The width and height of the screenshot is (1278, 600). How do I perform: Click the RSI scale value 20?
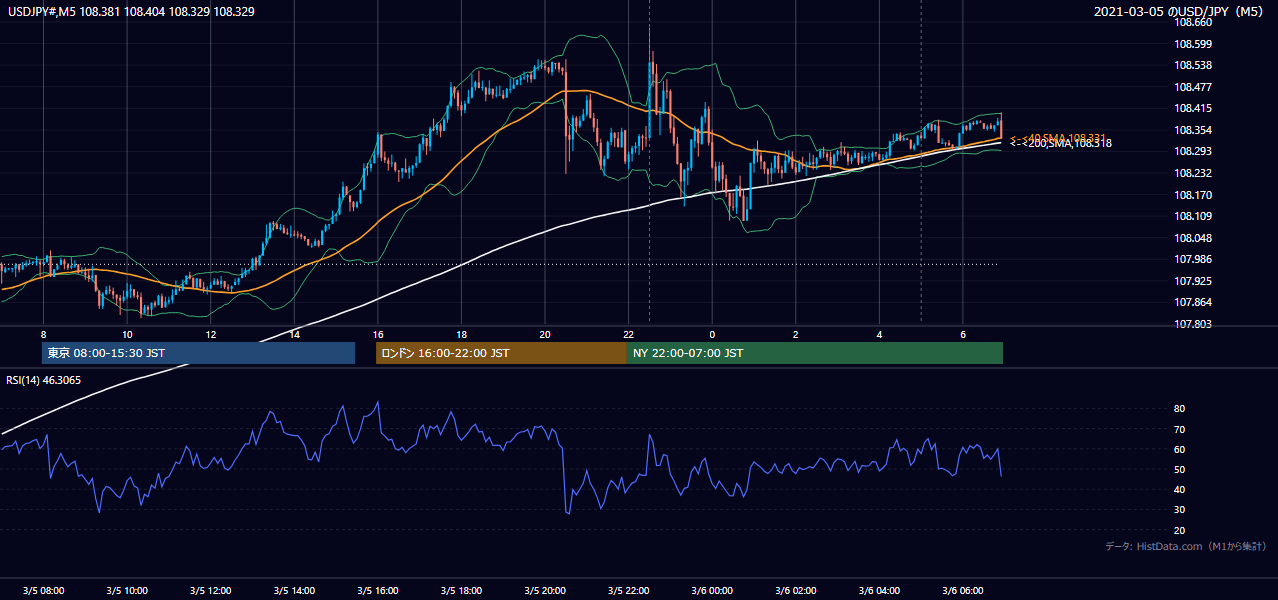[1179, 530]
